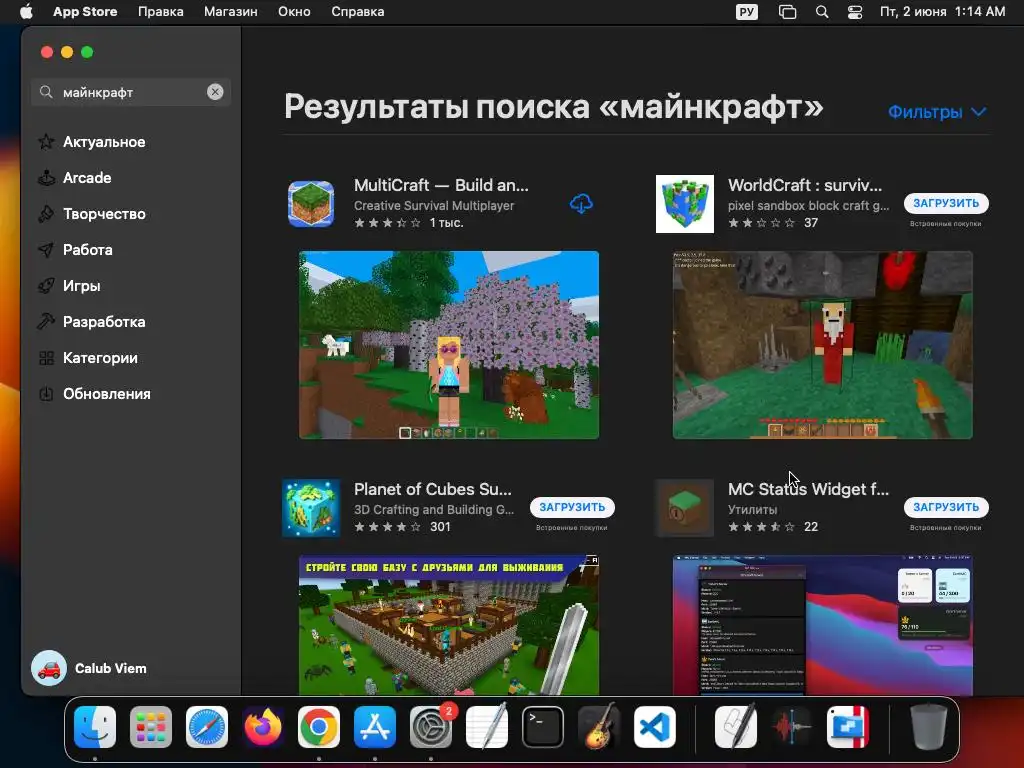
Task: Launch GarageBand from the Dock
Action: tap(599, 727)
